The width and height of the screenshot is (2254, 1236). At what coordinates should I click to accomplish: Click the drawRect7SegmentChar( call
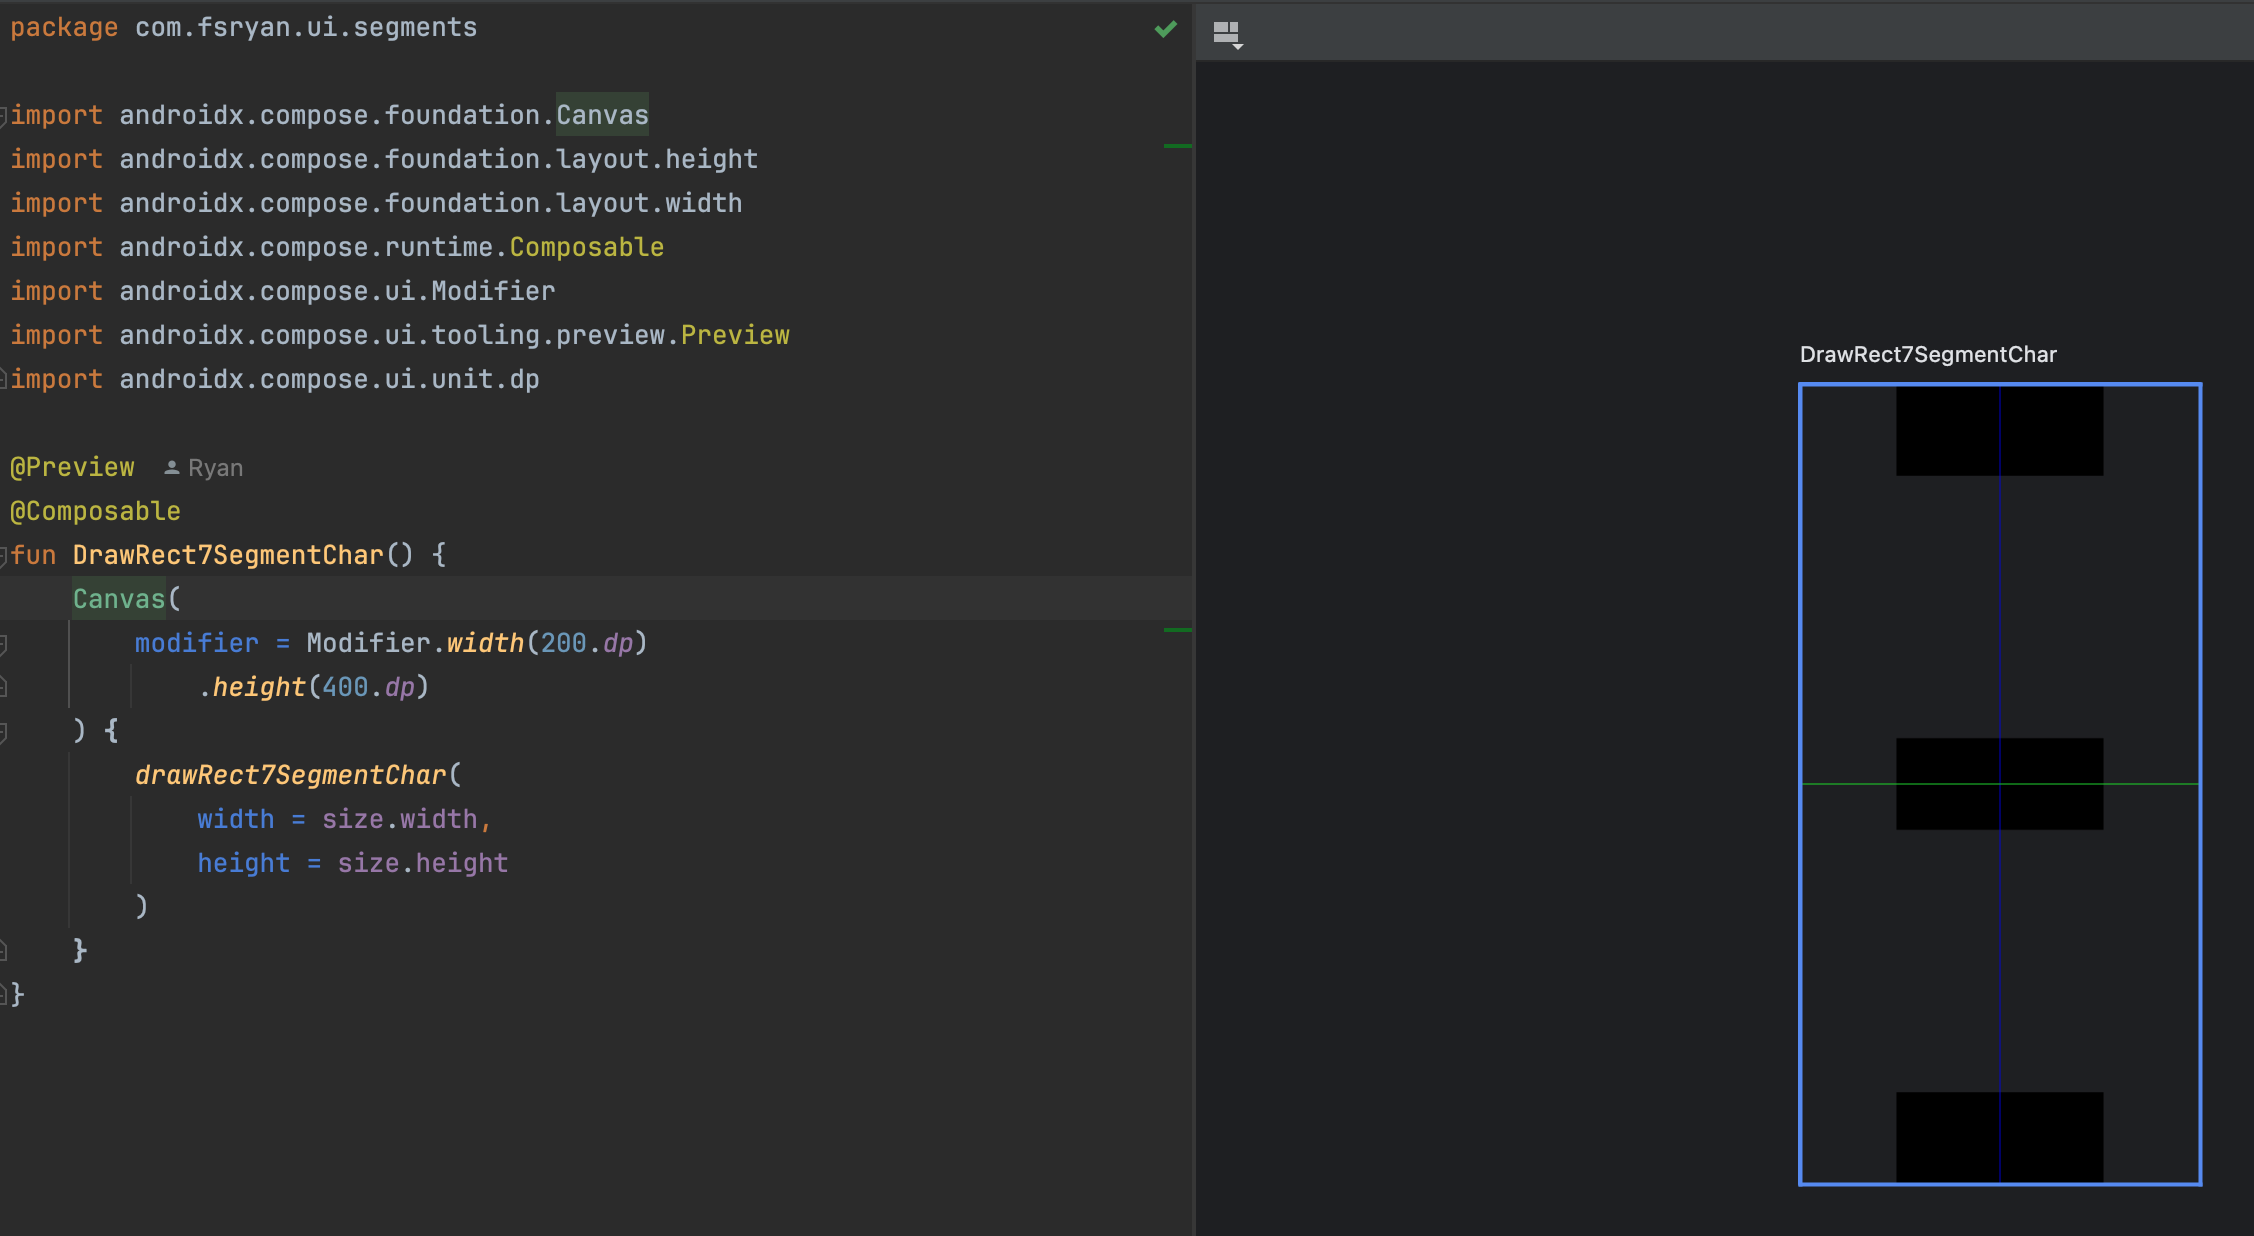pos(298,775)
